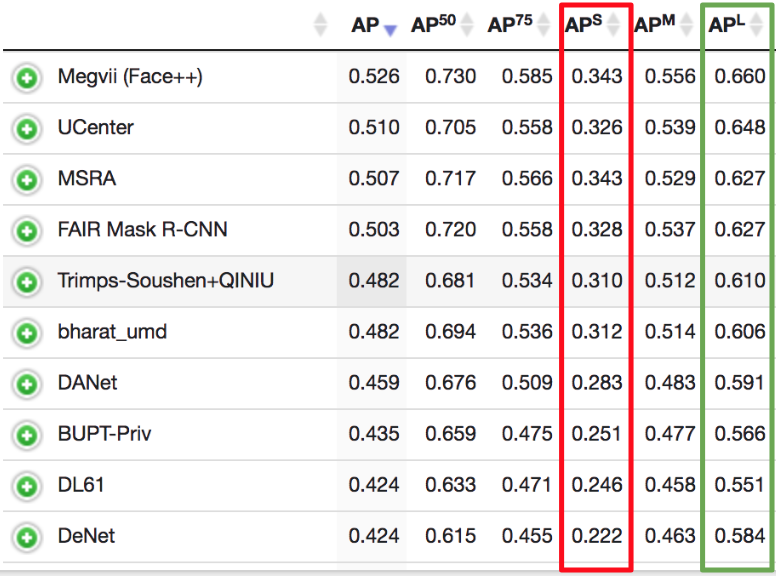
Task: Expand the bharat_umd row details
Action: (x=27, y=333)
